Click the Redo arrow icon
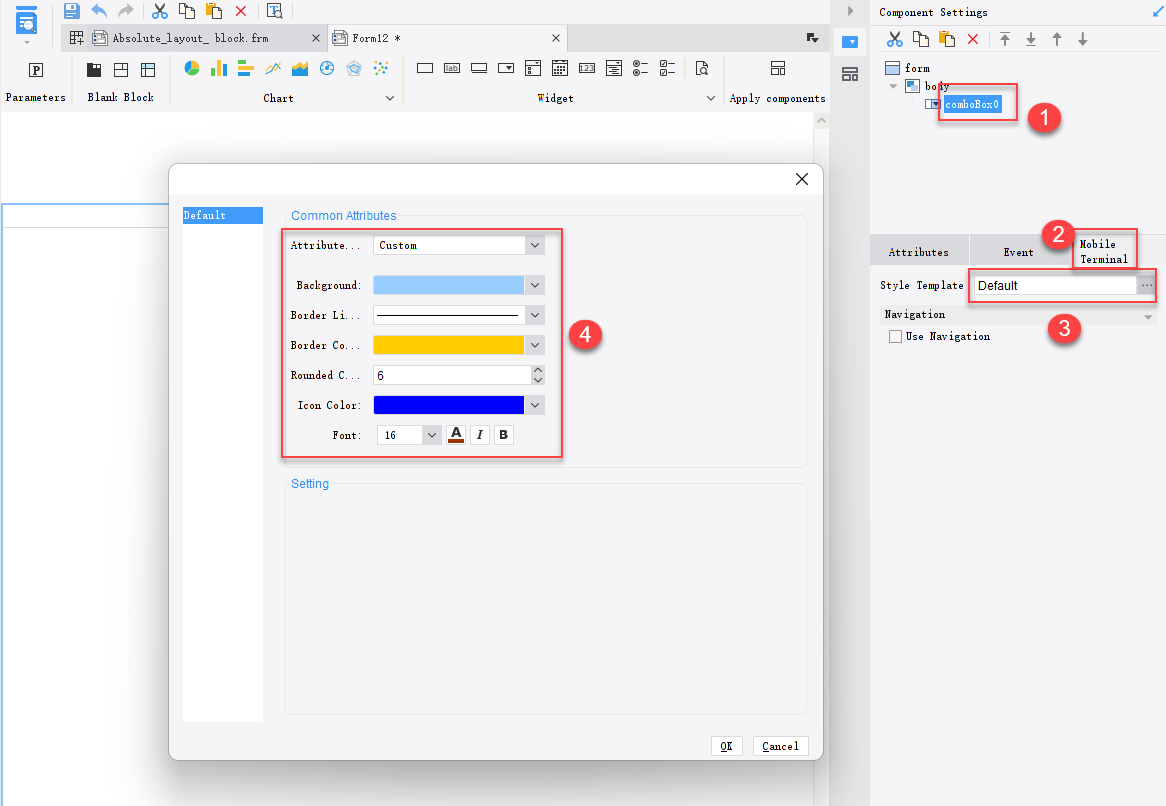The height and width of the screenshot is (806, 1166). (126, 10)
